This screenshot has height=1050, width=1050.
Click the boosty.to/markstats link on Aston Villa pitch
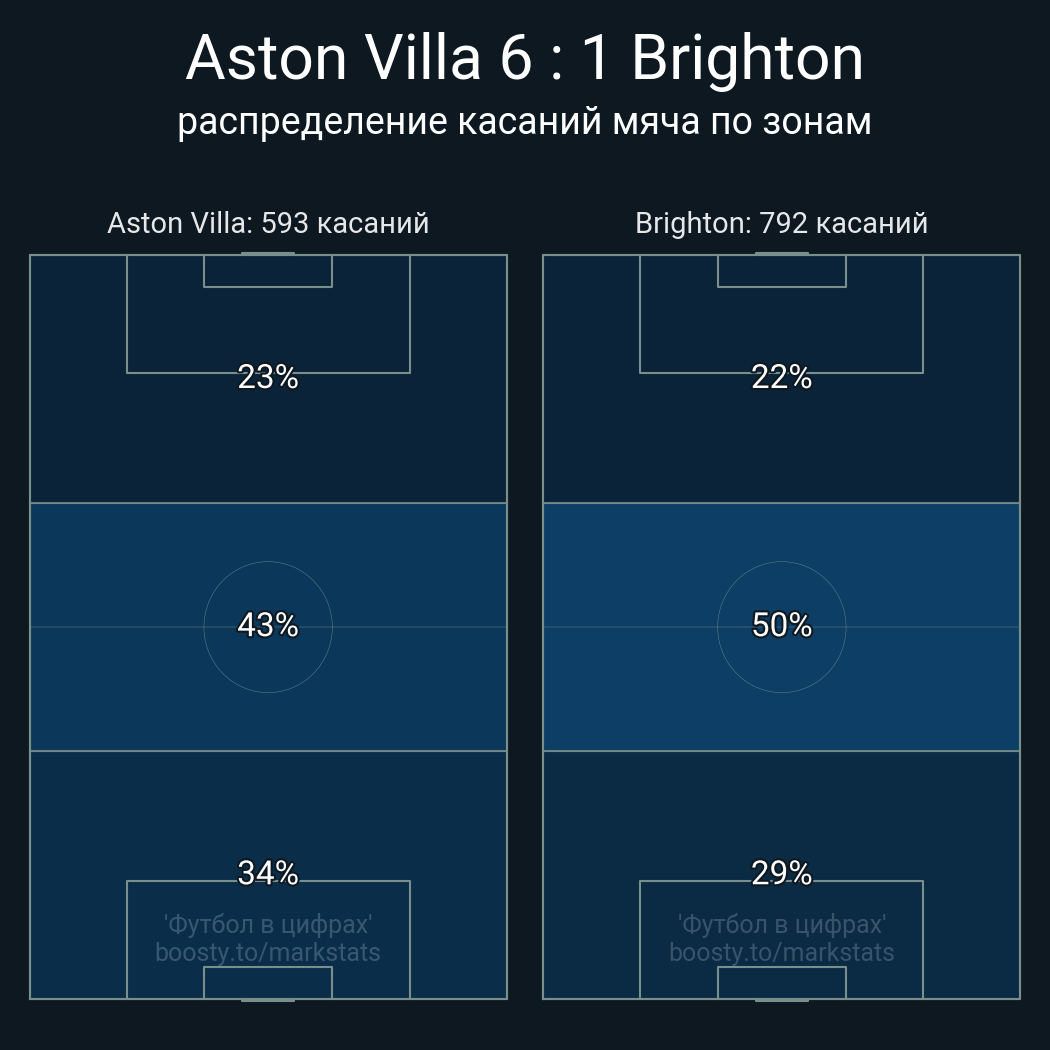coord(268,952)
